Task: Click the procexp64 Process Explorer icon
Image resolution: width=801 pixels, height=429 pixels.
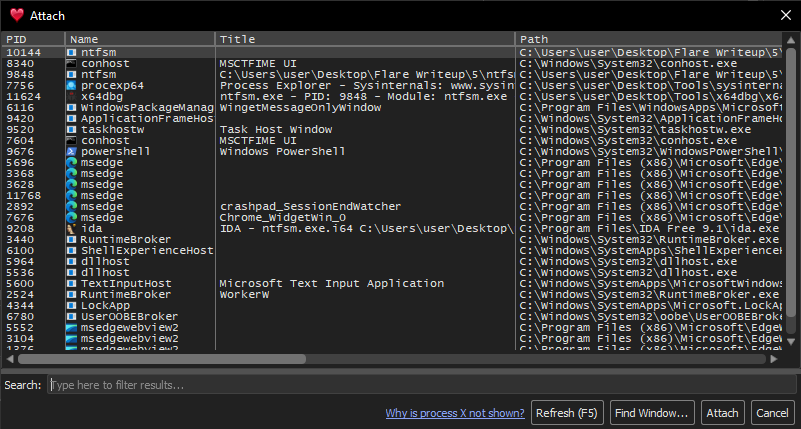Action: [x=72, y=85]
